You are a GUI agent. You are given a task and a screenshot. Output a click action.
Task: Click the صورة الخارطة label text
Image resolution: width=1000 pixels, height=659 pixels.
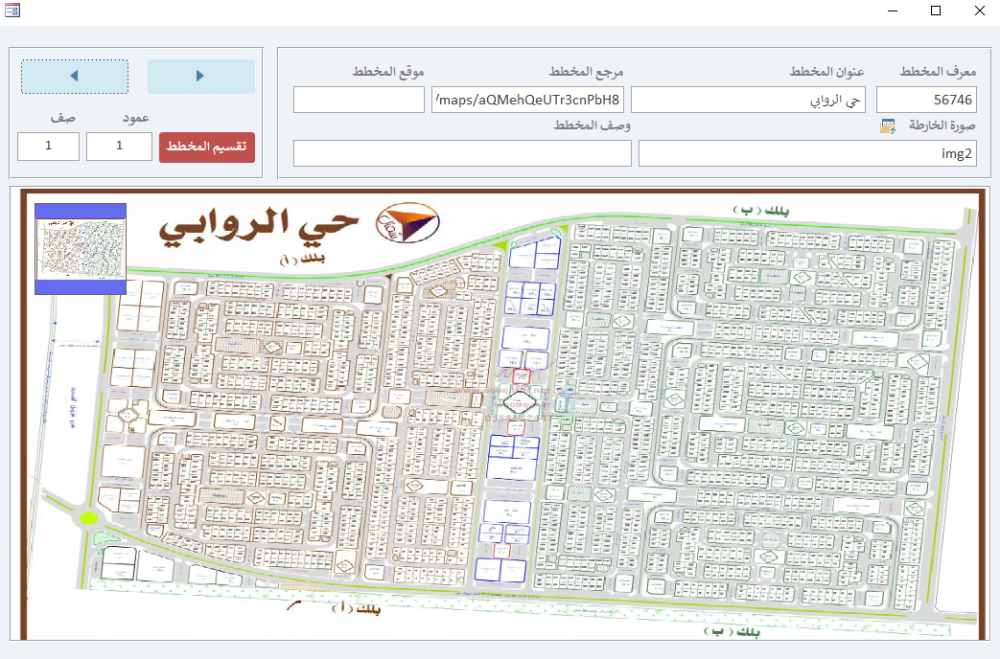click(943, 125)
